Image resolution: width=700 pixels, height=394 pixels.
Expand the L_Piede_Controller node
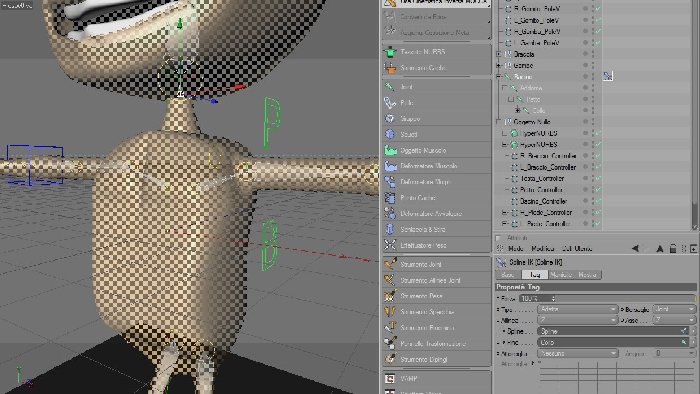point(504,224)
